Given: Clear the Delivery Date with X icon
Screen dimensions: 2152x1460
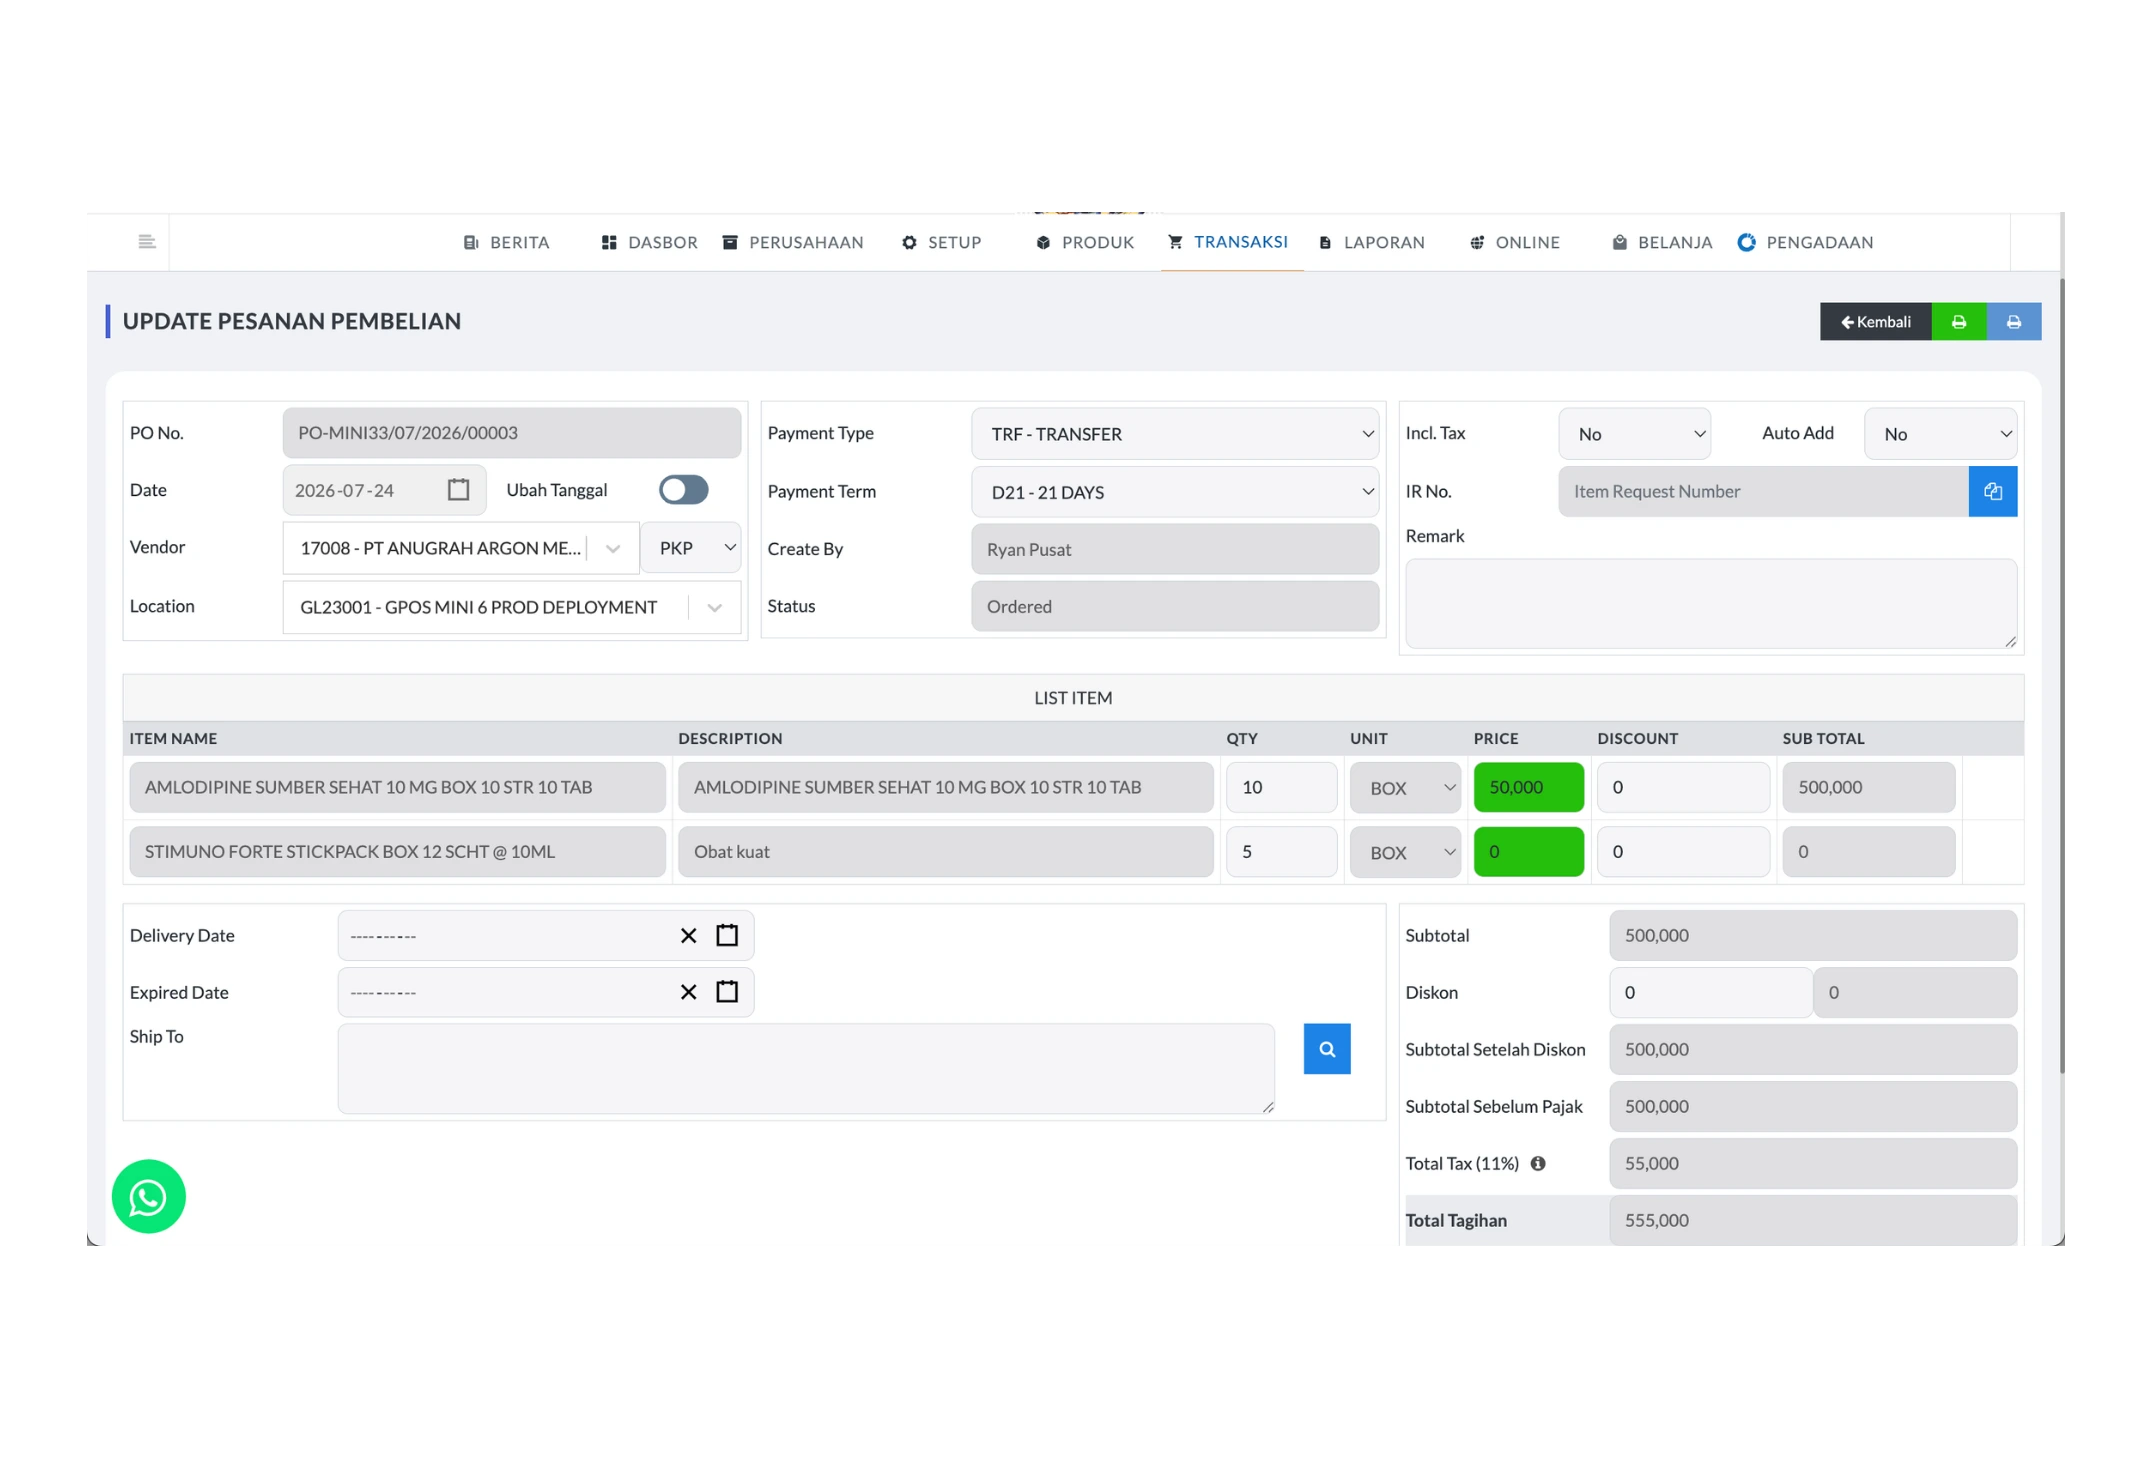Looking at the screenshot, I should [x=688, y=935].
